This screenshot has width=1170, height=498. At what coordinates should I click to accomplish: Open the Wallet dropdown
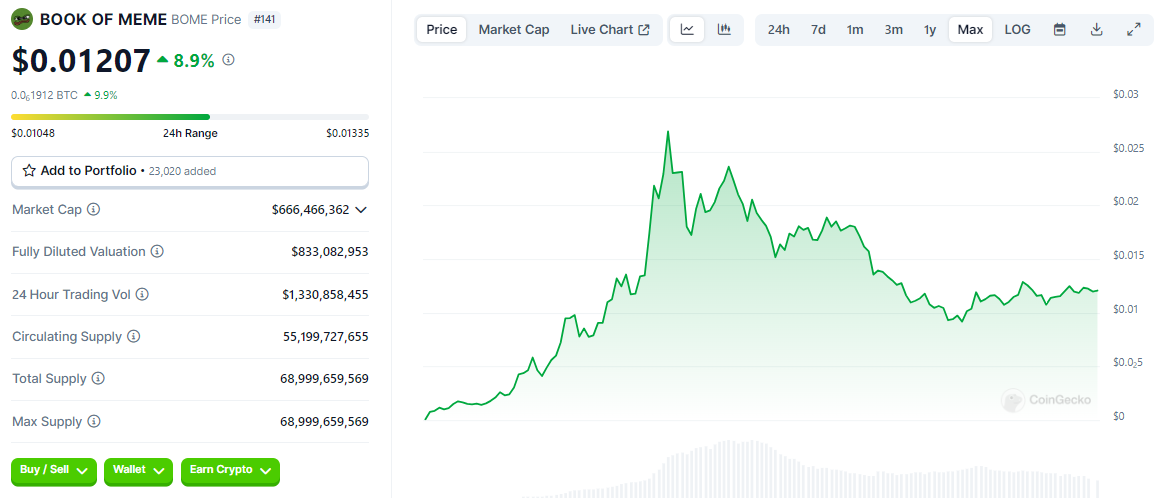click(139, 470)
